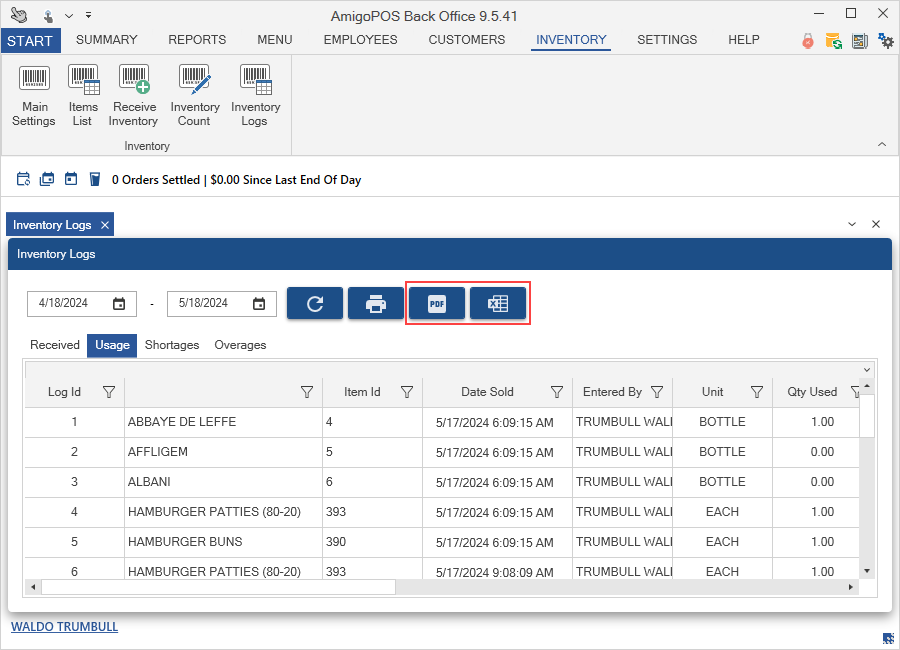Open Receive Inventory
The height and width of the screenshot is (650, 900).
click(133, 95)
